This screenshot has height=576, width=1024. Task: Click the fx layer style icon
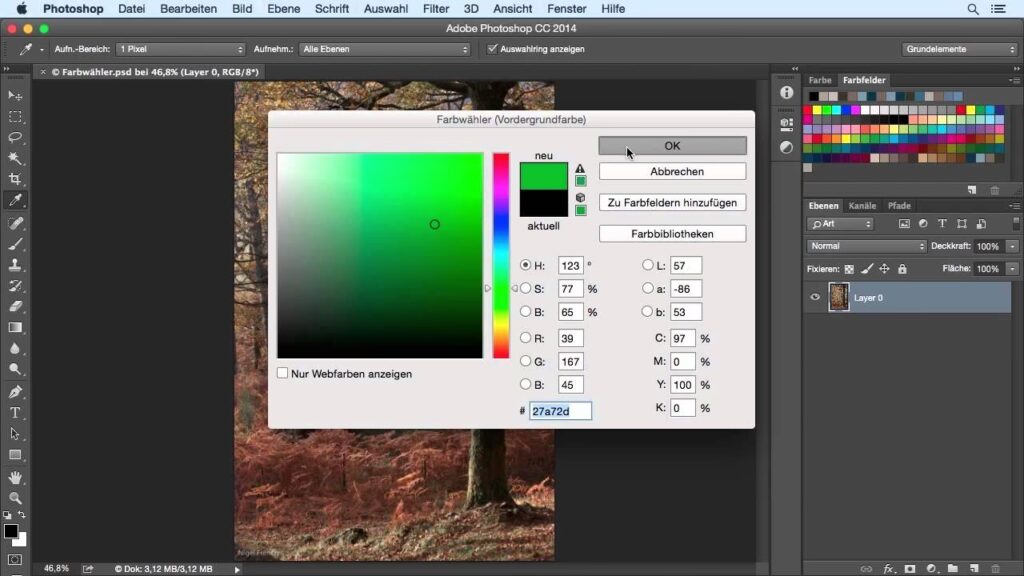(x=888, y=568)
